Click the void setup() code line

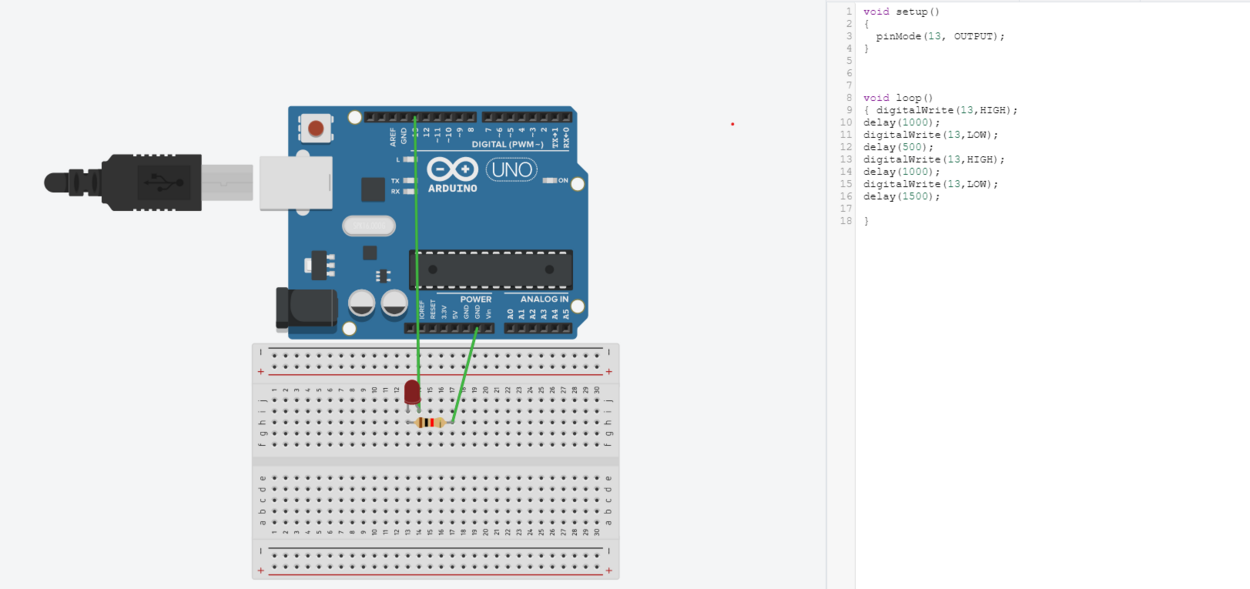(x=902, y=12)
